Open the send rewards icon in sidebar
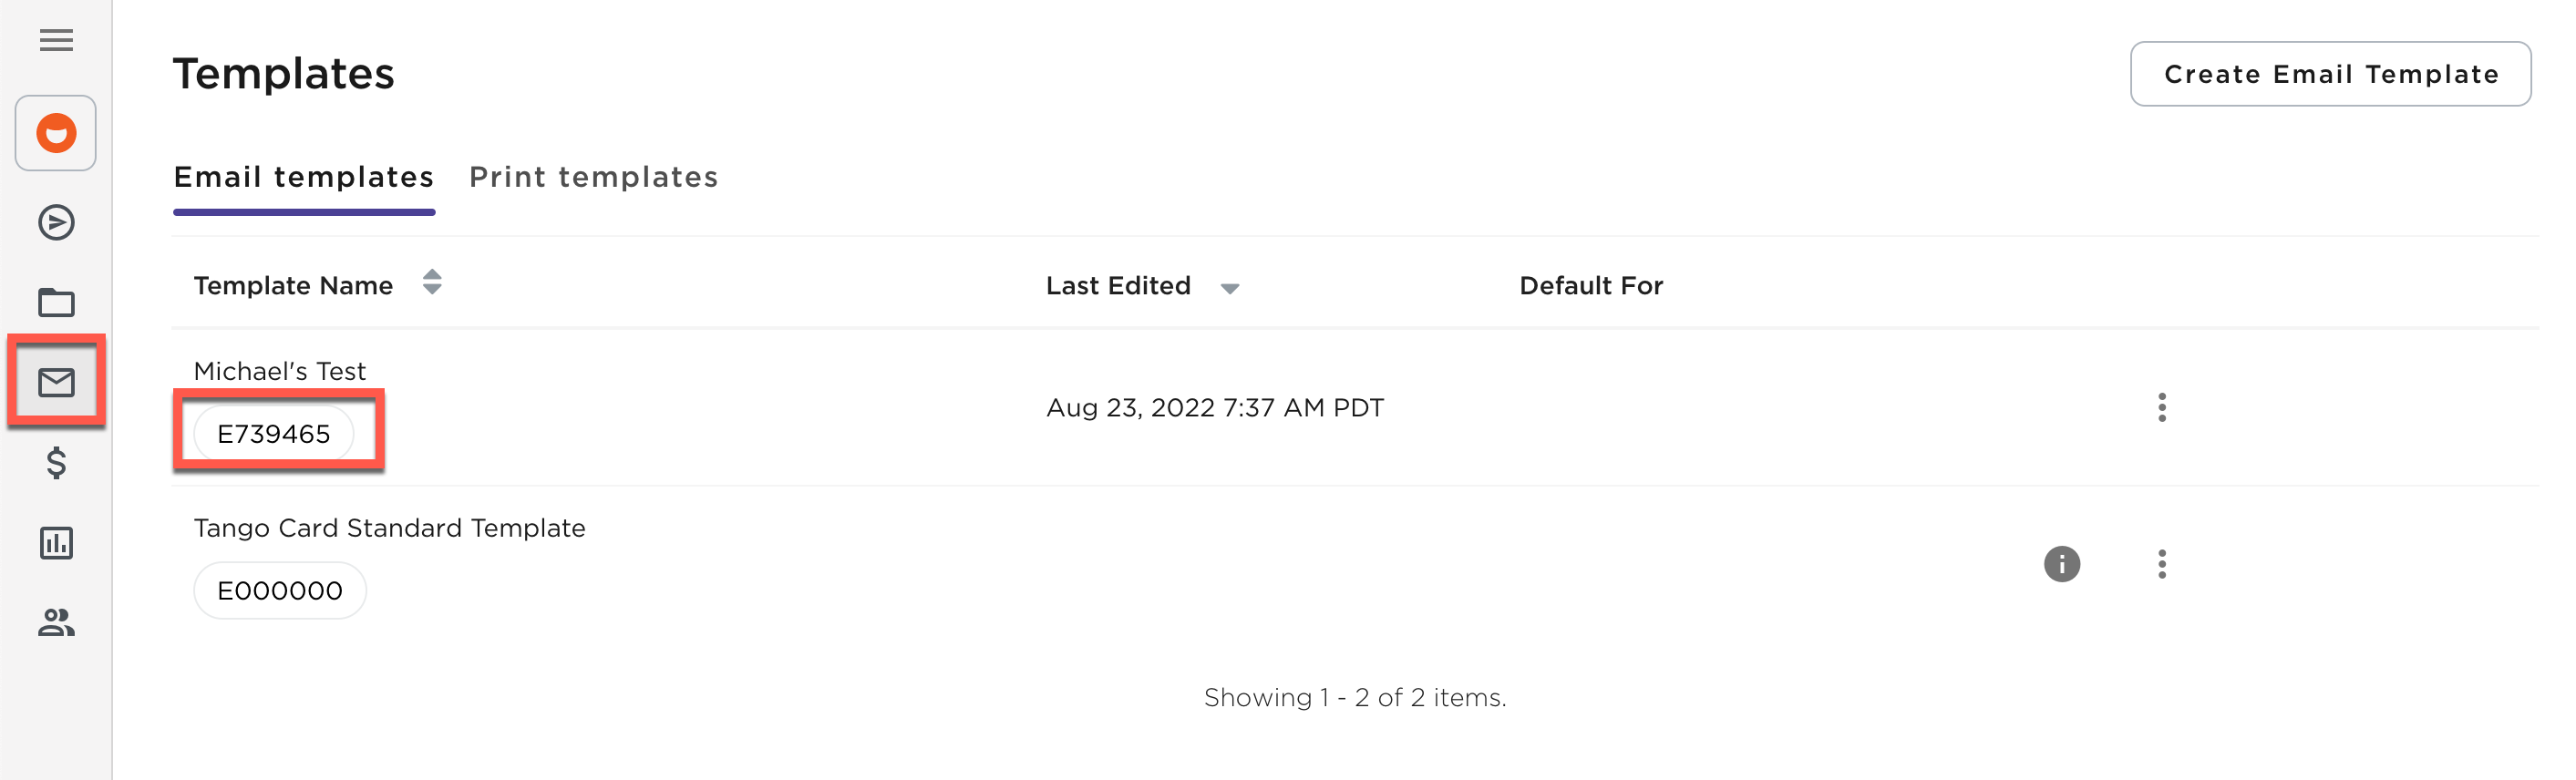 tap(56, 222)
